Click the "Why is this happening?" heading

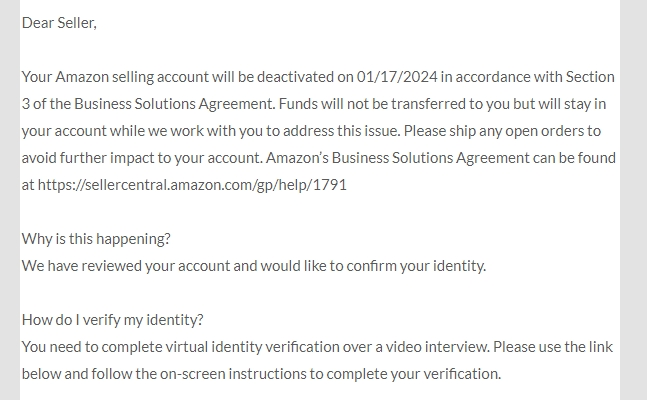(x=96, y=239)
